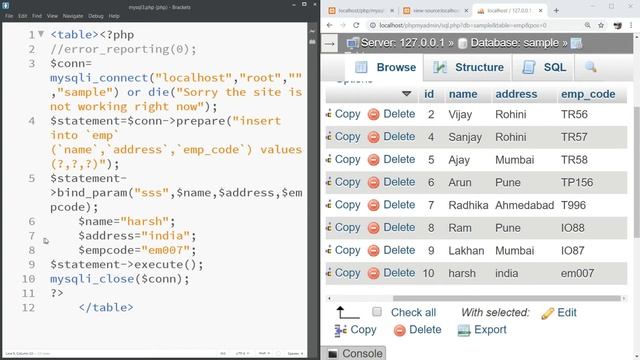
Task: Click the Live Preview lightning icon in Brackets
Action: tap(313, 31)
